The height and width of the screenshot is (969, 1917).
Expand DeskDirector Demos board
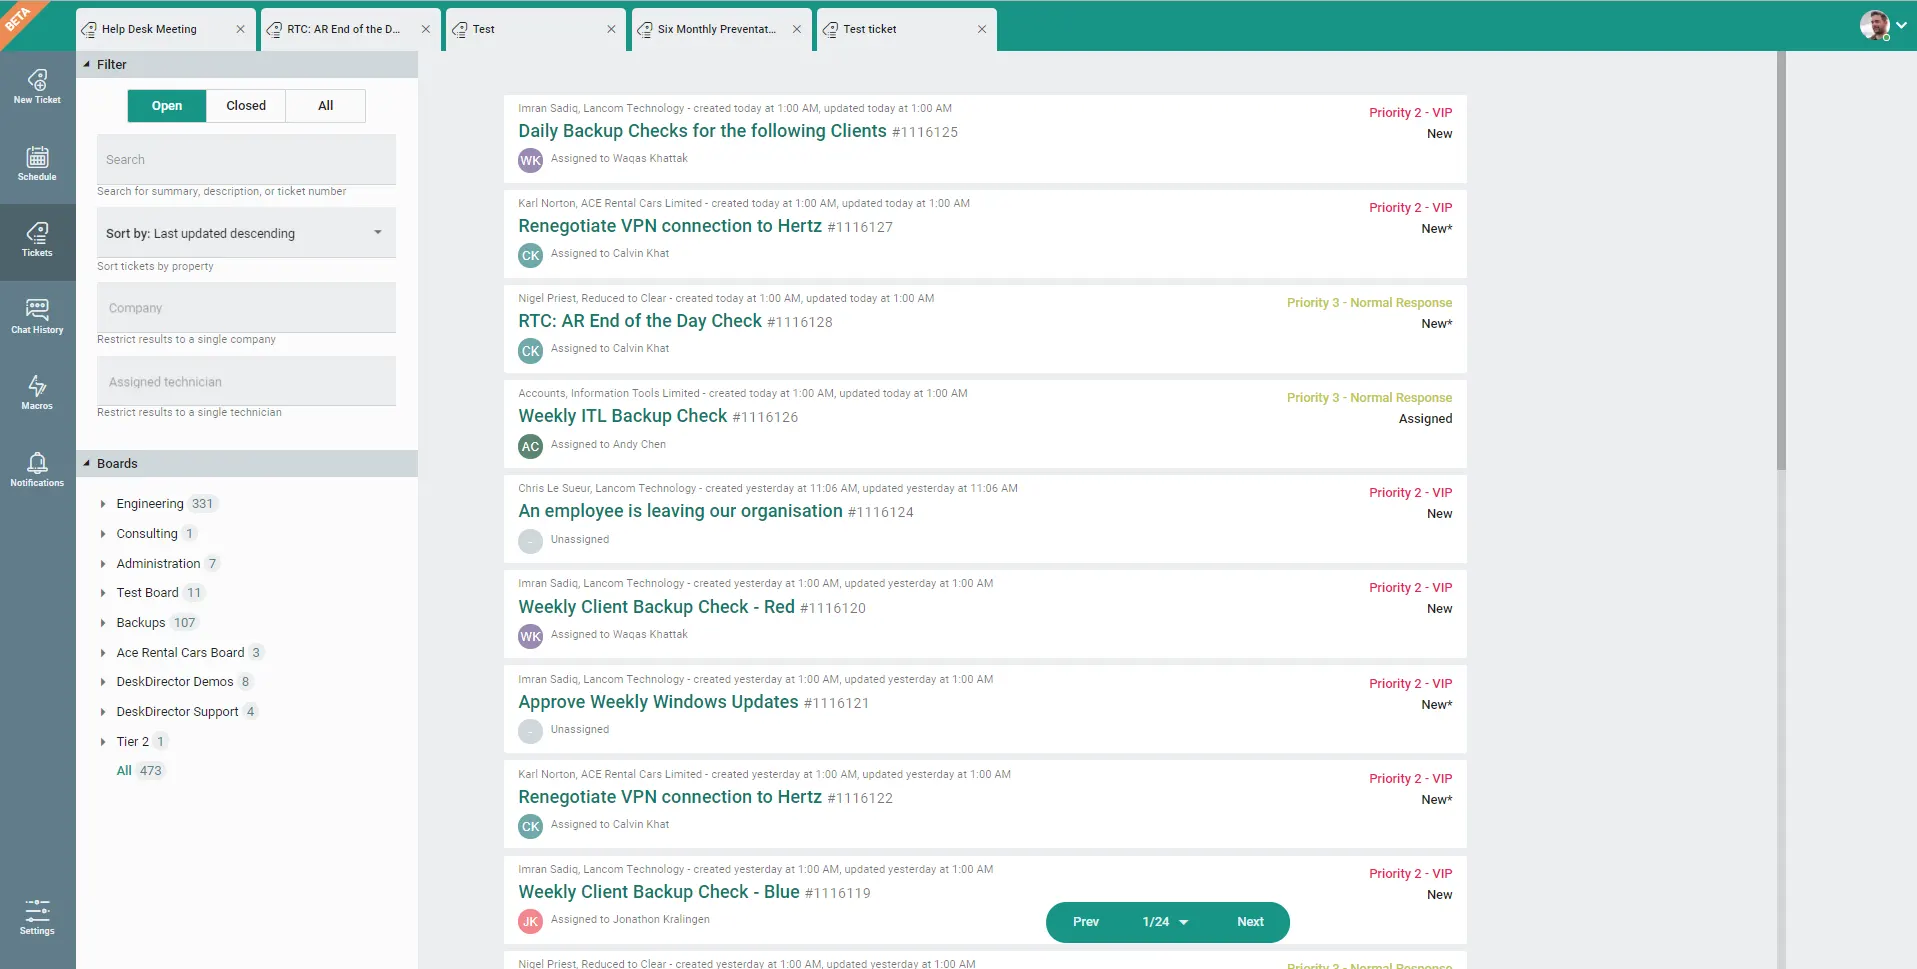(x=103, y=682)
